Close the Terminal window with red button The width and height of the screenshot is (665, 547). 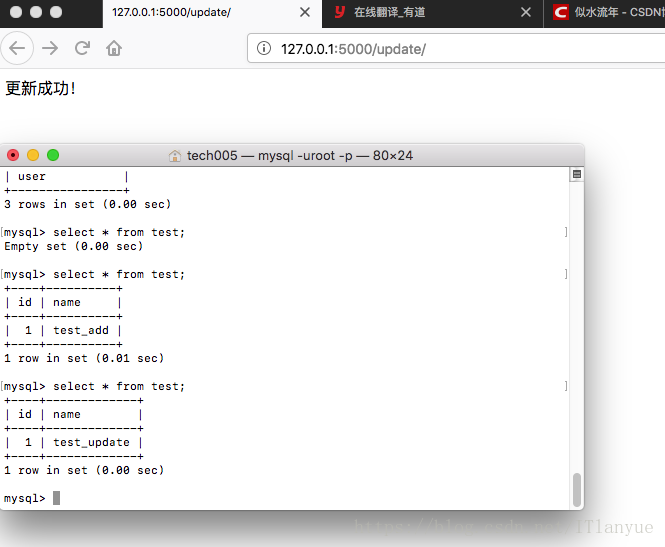13,155
